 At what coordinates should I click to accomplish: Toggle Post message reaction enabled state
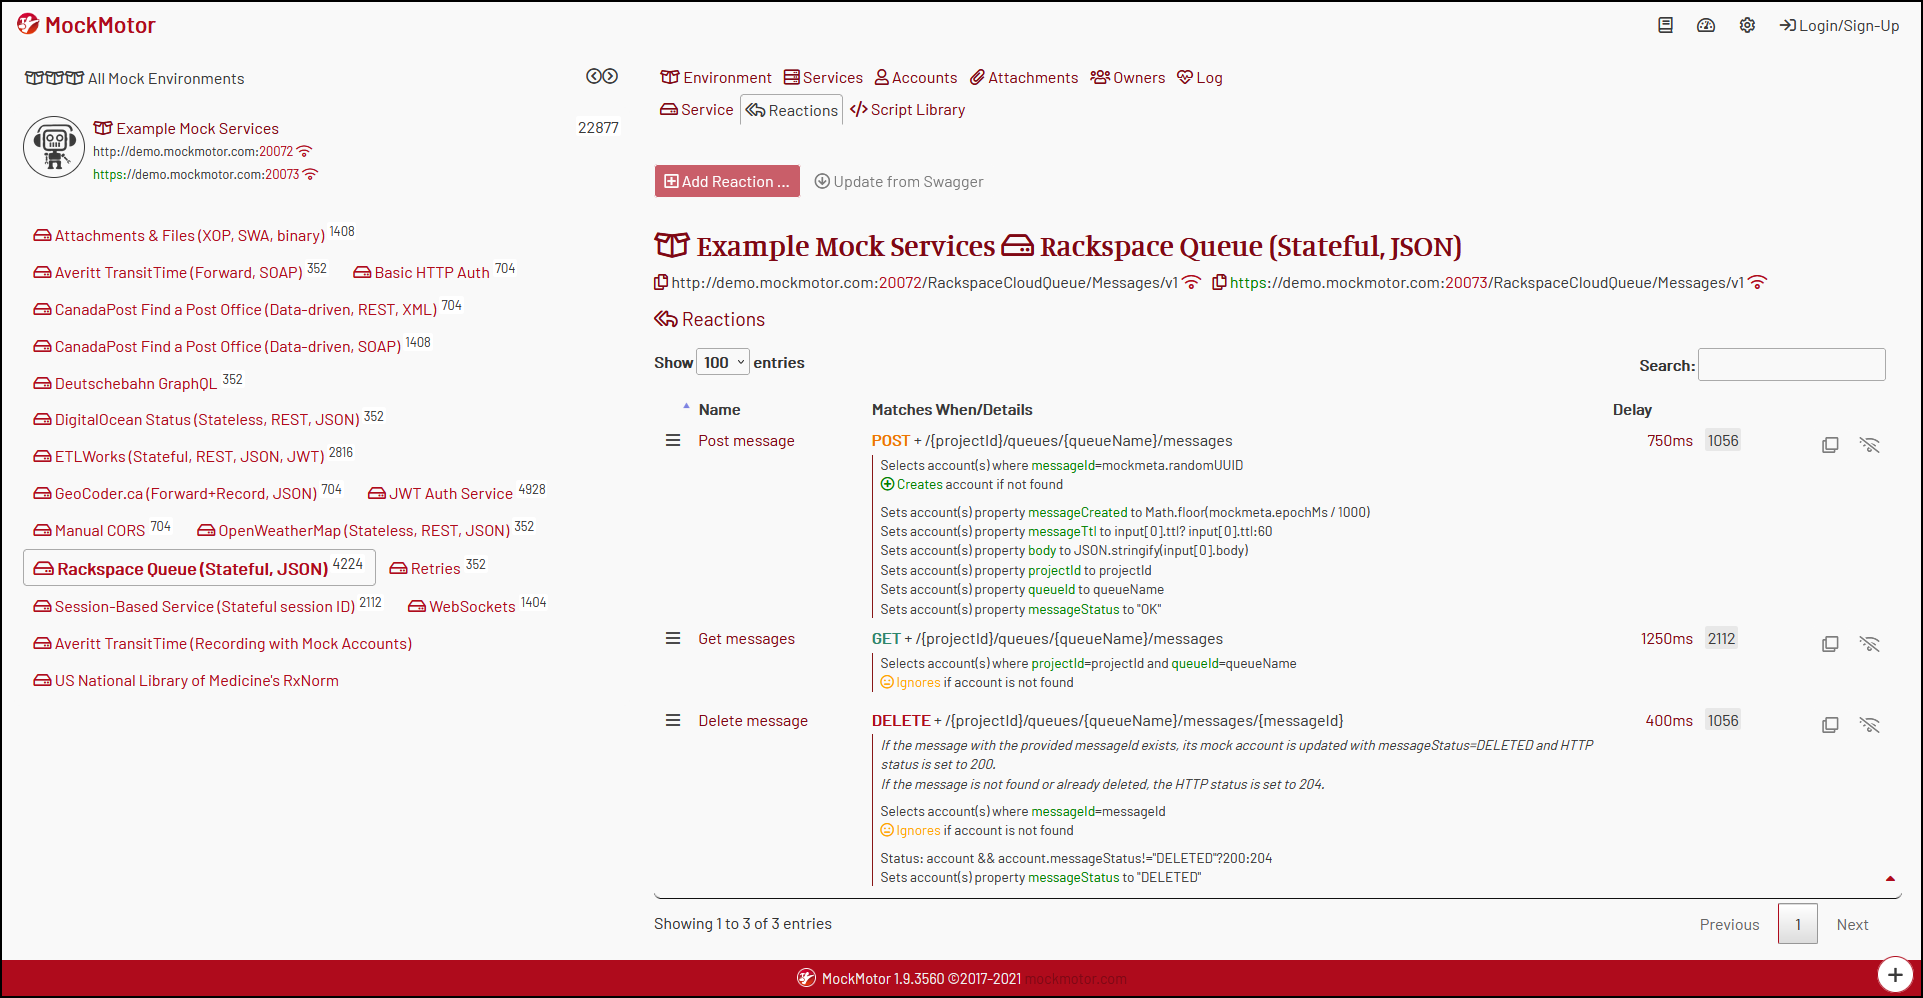pos(1869,444)
